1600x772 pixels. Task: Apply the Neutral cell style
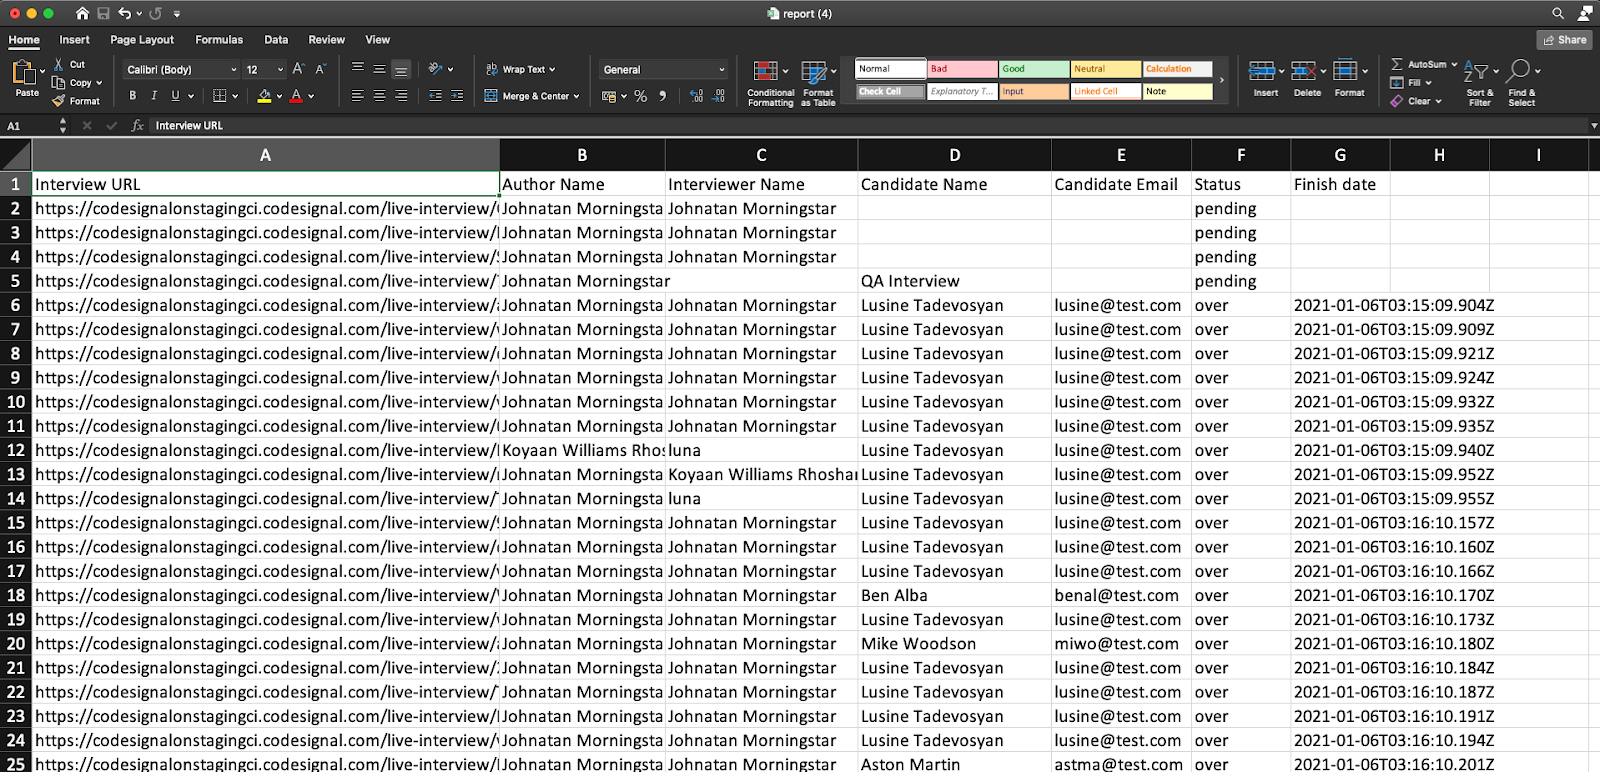click(1106, 69)
